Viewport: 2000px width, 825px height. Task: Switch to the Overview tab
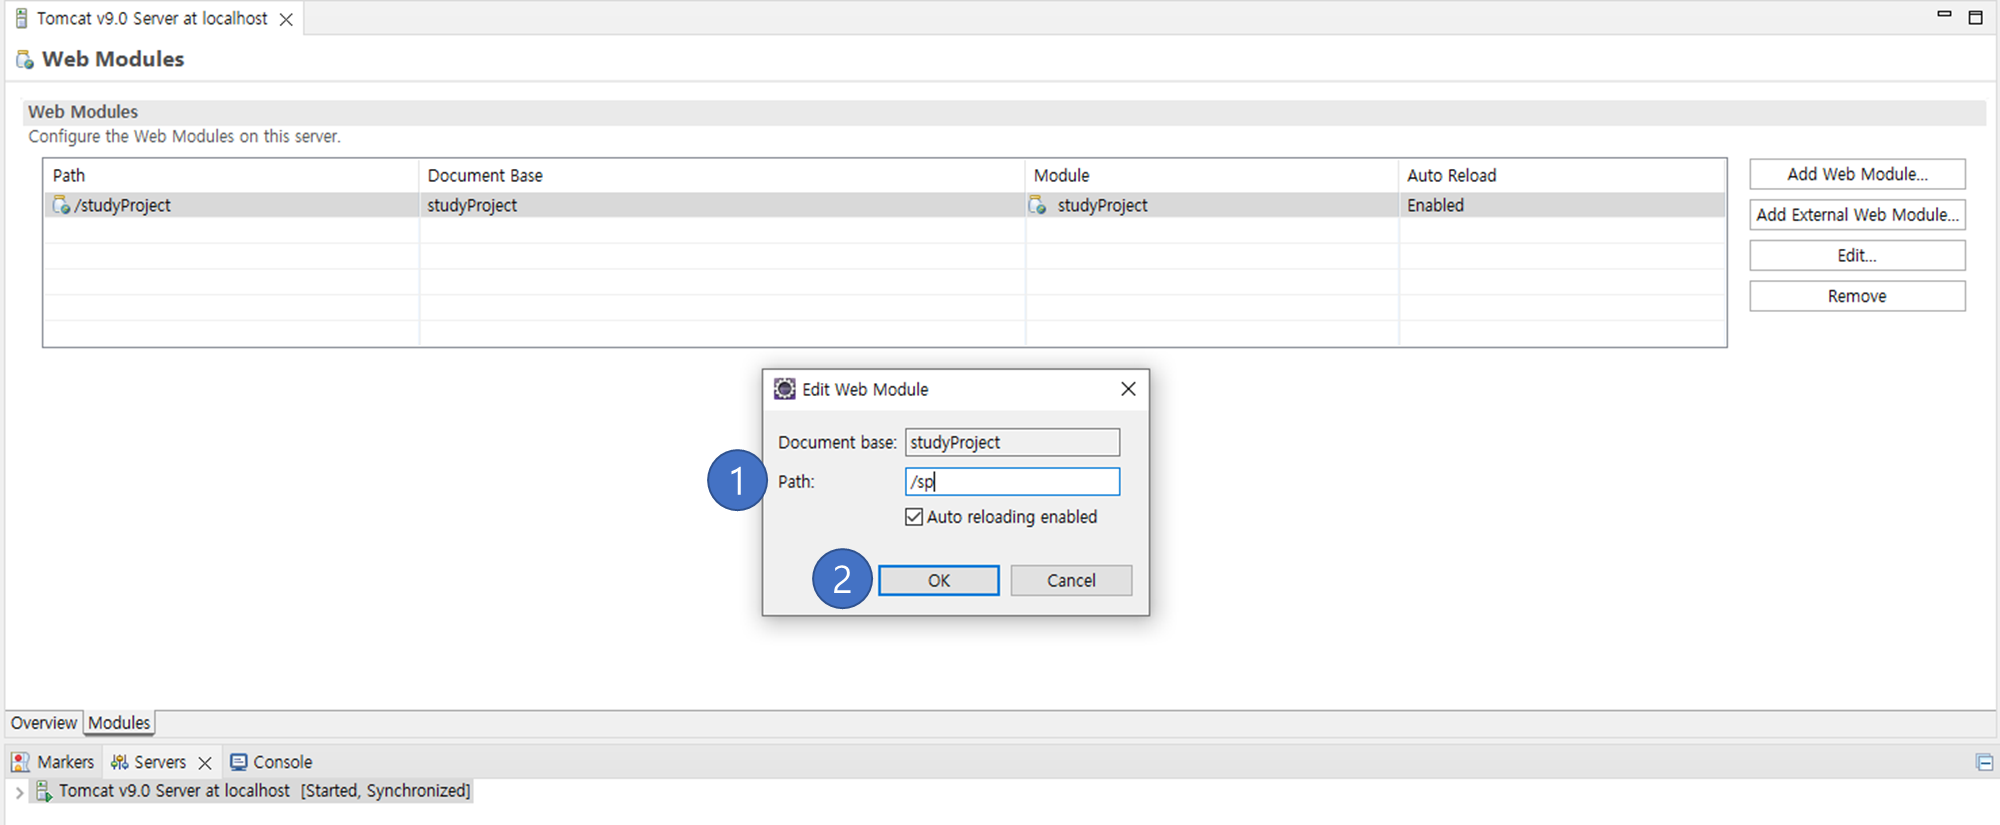pyautogui.click(x=44, y=723)
